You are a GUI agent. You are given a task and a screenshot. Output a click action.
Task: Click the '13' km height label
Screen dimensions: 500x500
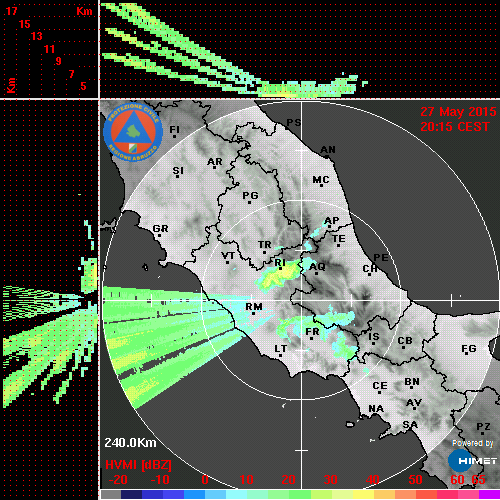pos(37,36)
